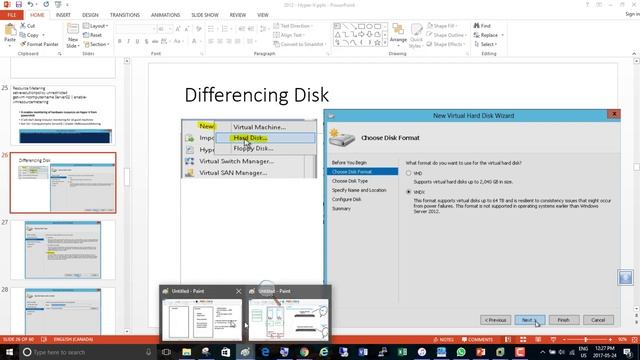Select slide 26 Differencing Disk thumbnail
640x360 pixels.
click(x=63, y=182)
